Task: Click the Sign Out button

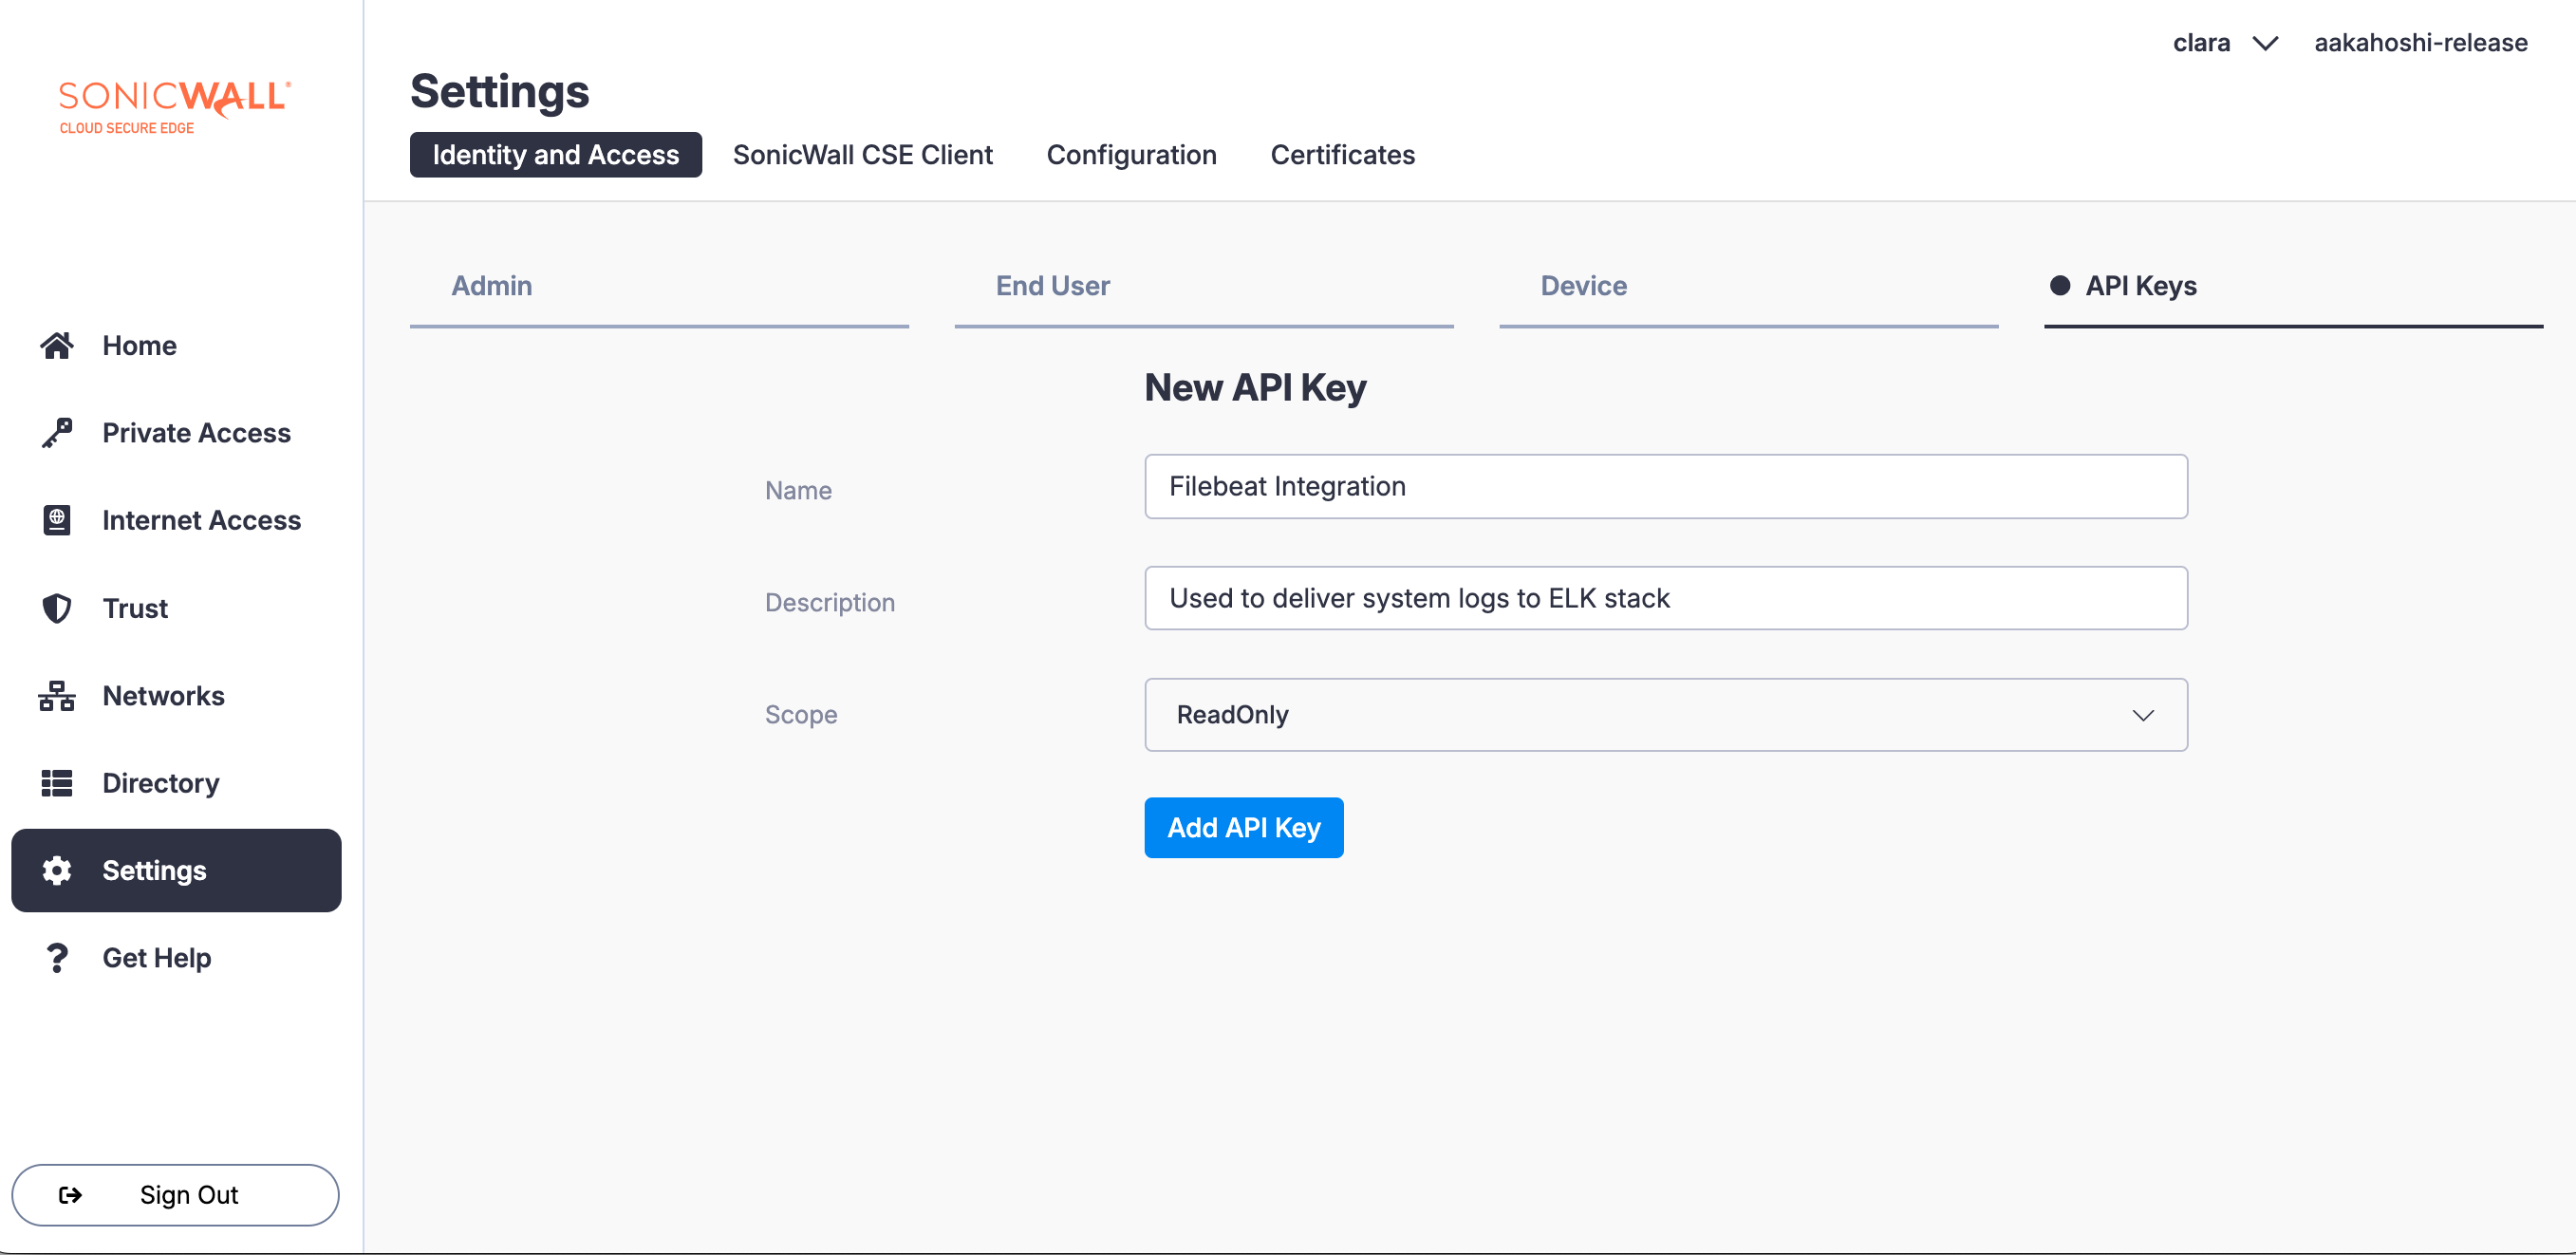Action: point(175,1194)
